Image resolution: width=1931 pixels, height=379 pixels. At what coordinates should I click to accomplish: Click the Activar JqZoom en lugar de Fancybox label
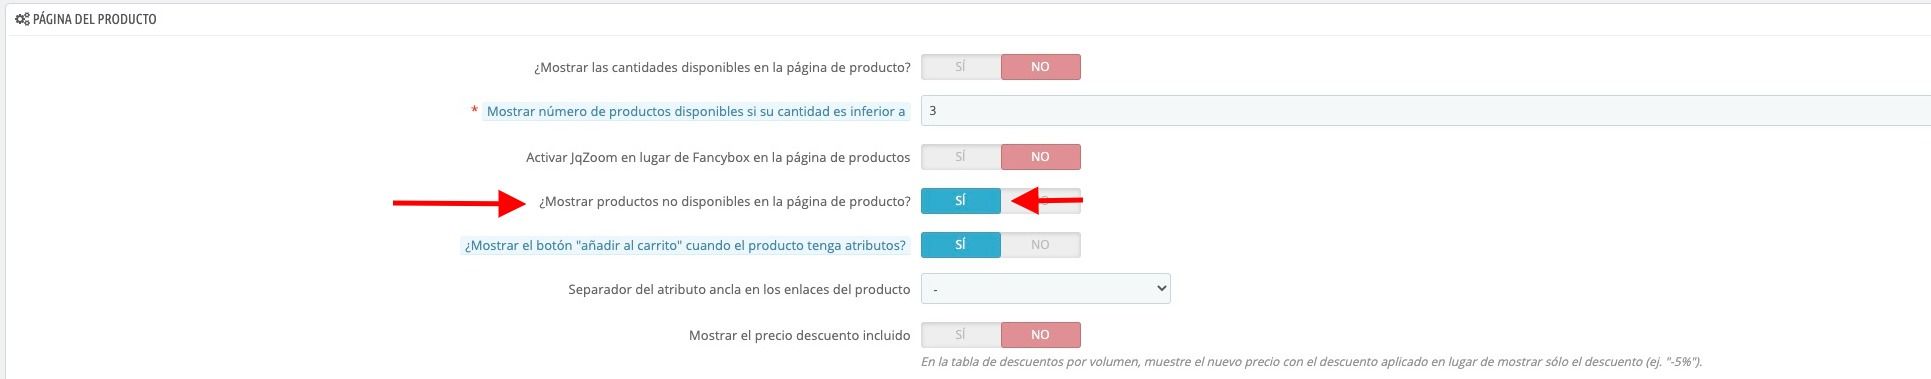point(718,157)
